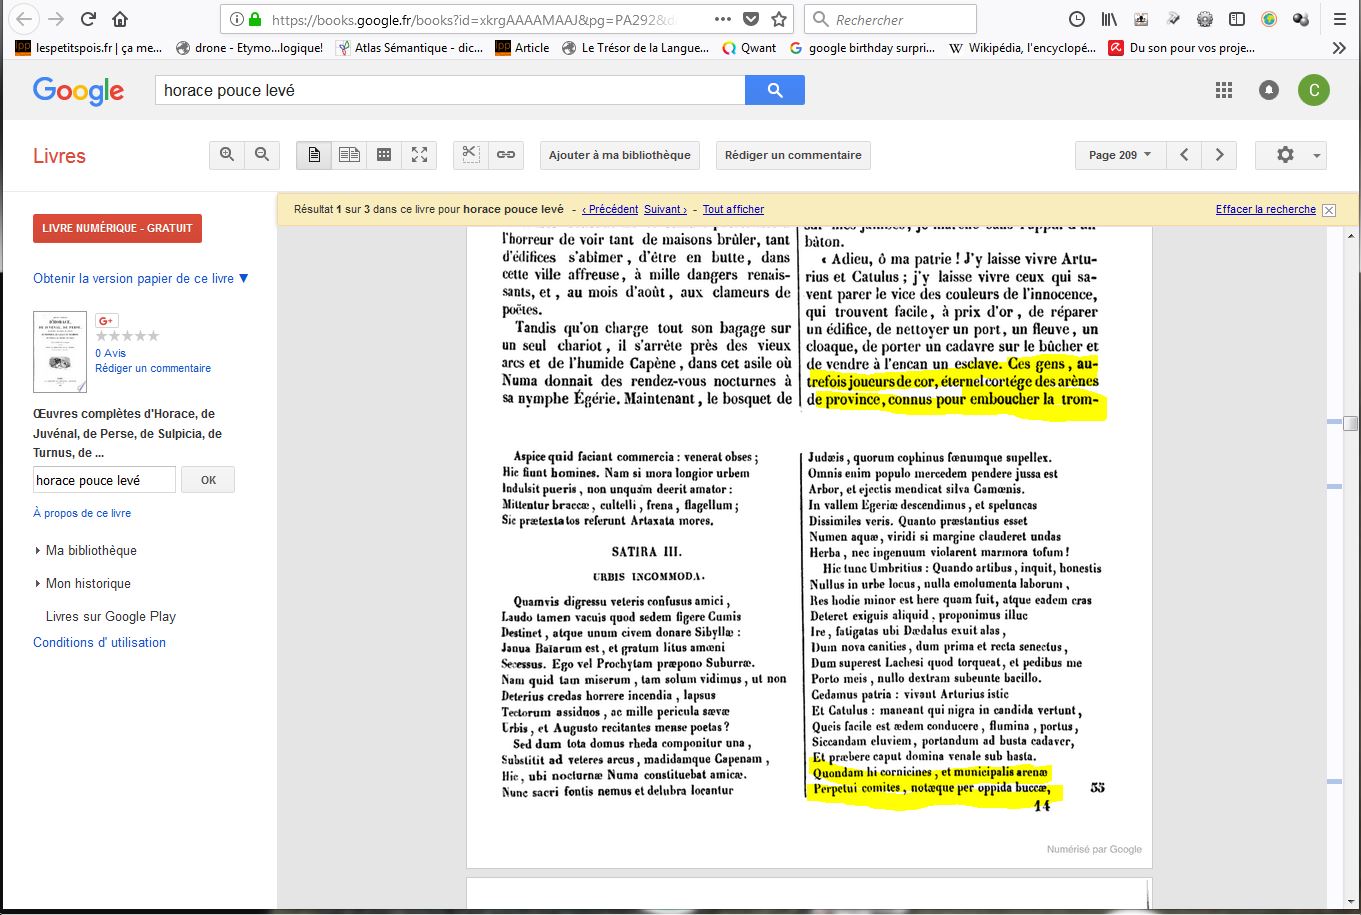Click the zoom out magnifier icon
1361x915 pixels.
262,155
